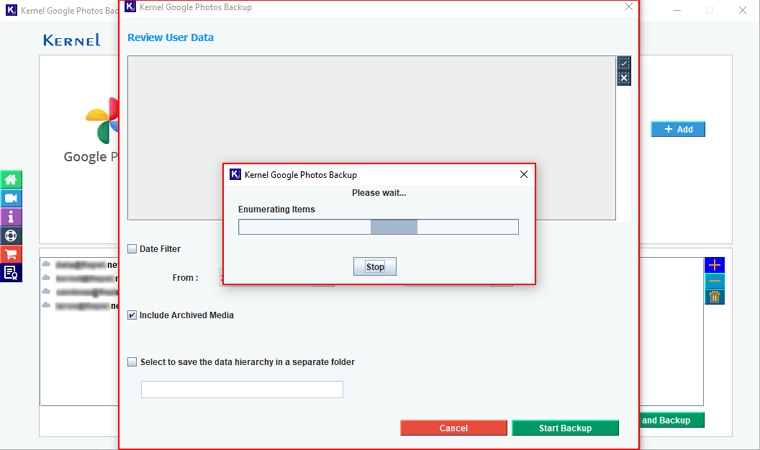Click the Enumerating Items progress bar
The width and height of the screenshot is (760, 450).
[x=379, y=227]
